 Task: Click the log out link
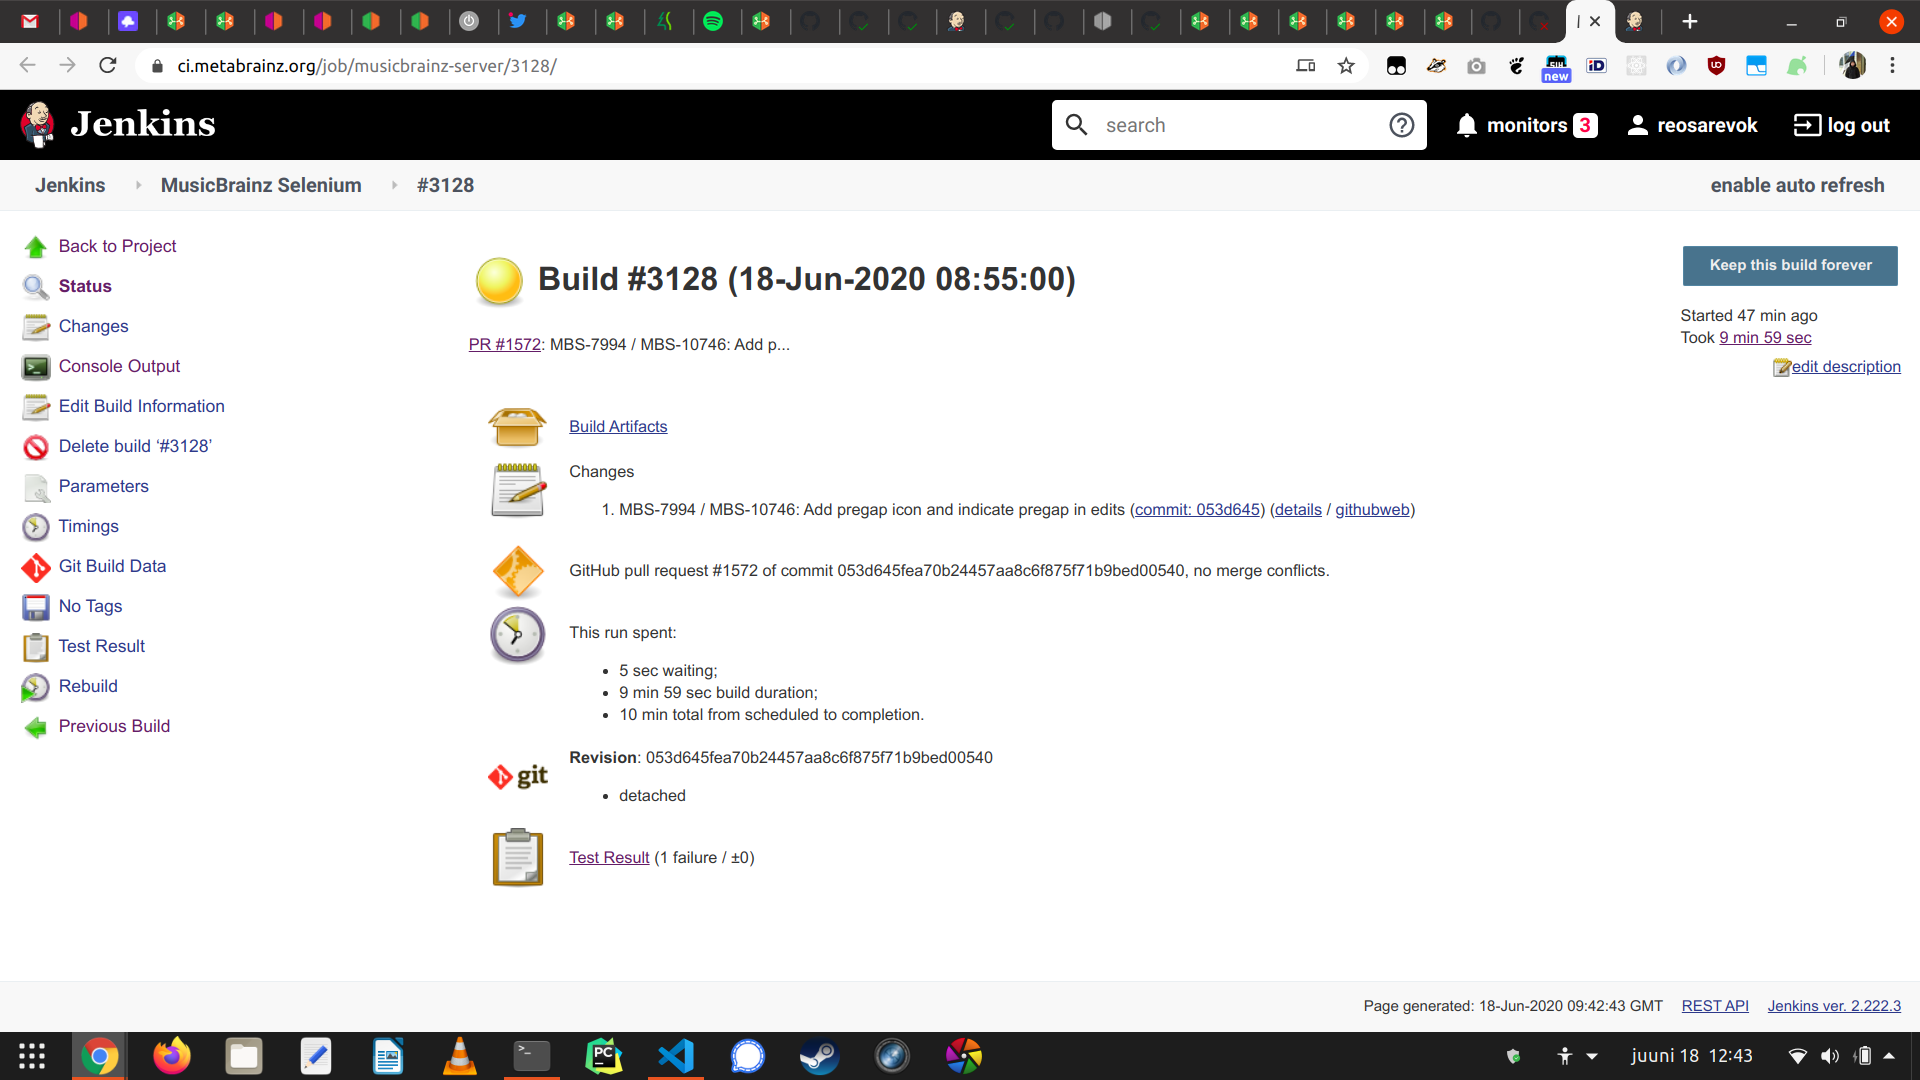point(1842,125)
